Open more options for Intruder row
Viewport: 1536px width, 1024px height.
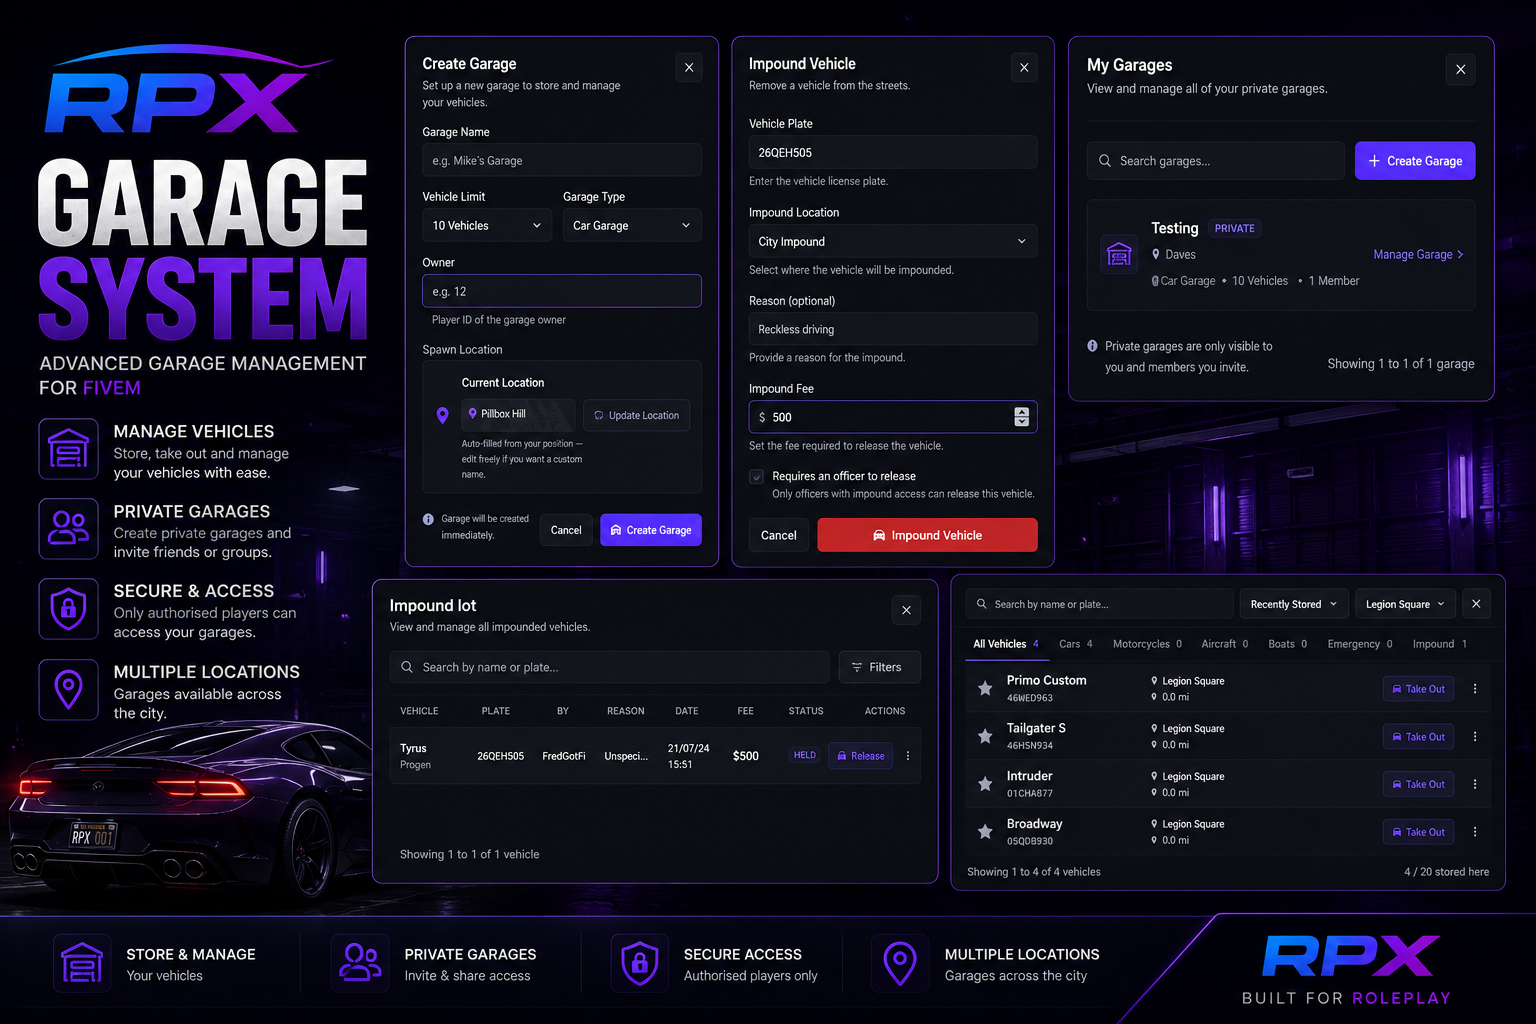click(x=1475, y=784)
